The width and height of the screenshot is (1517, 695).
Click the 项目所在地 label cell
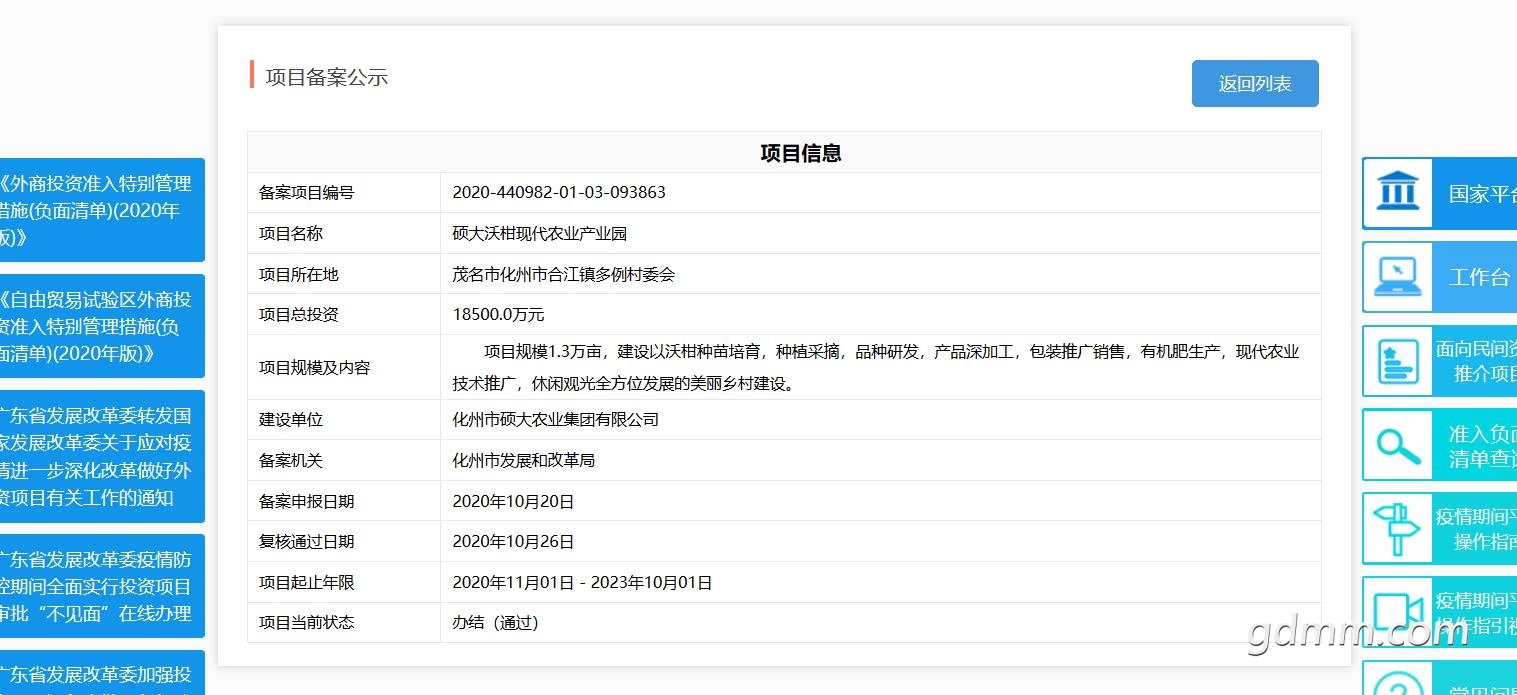click(344, 274)
